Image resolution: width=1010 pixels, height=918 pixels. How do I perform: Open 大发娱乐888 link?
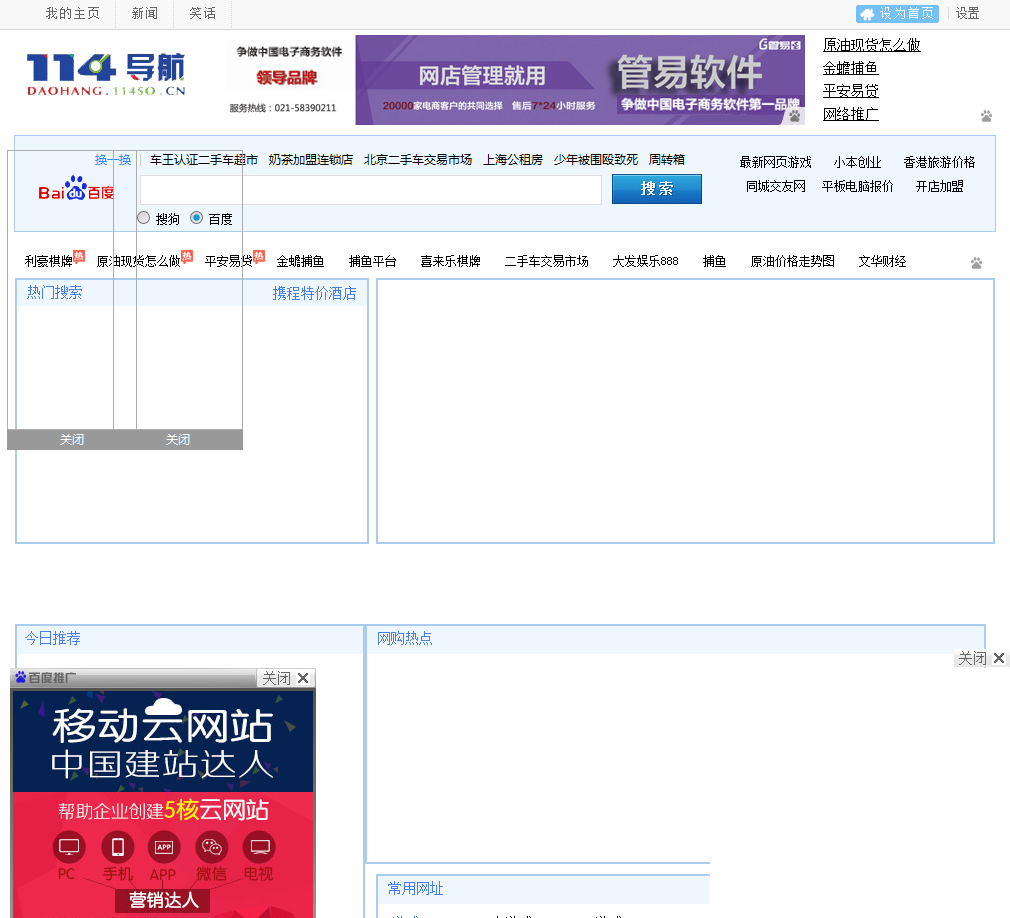click(645, 262)
